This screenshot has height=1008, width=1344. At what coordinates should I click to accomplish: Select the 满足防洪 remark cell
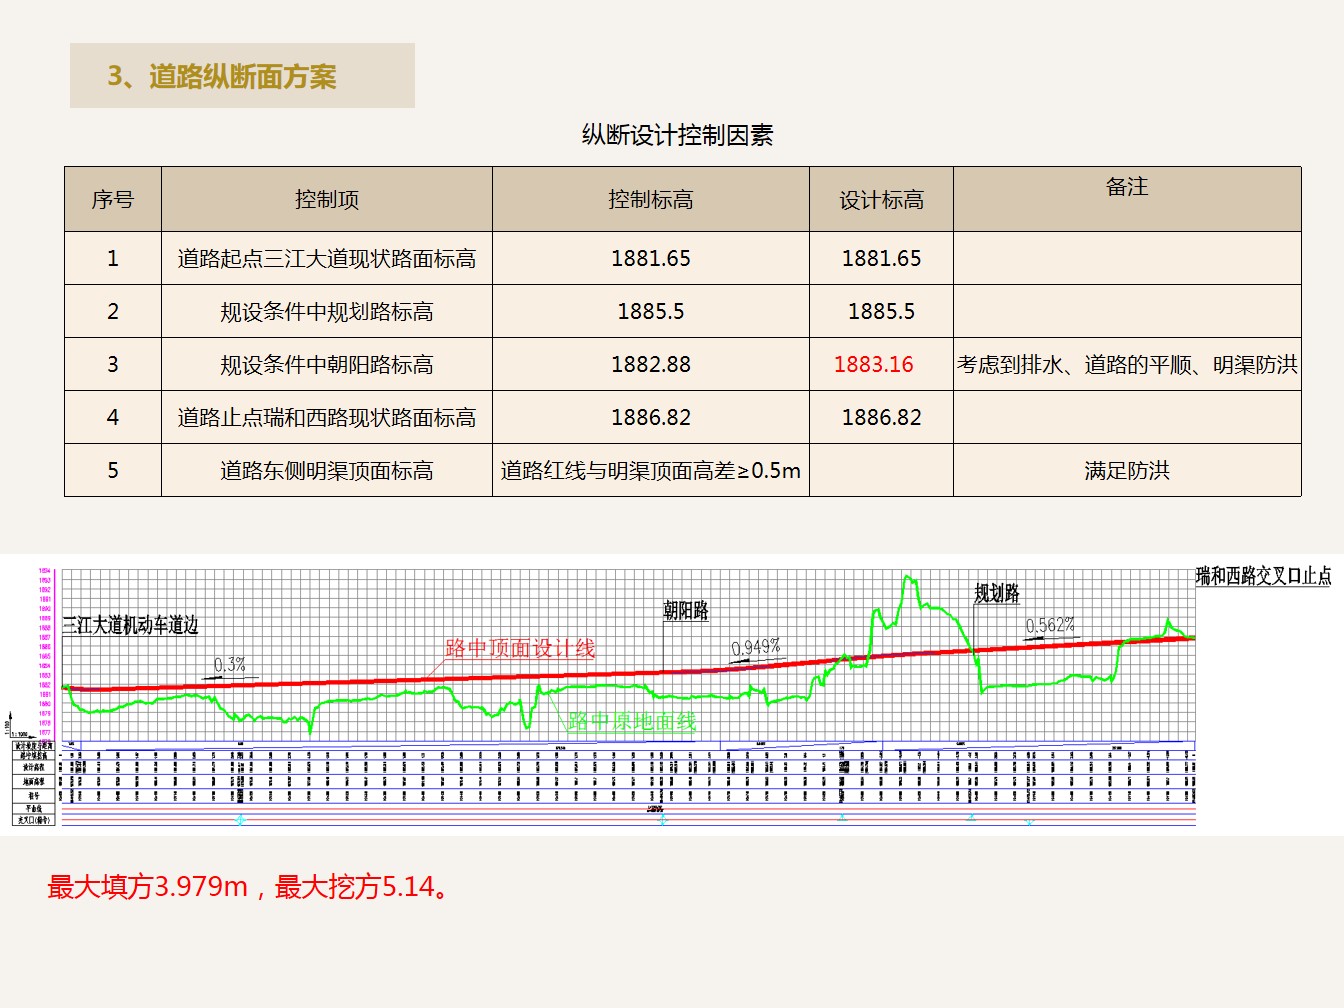1126,471
